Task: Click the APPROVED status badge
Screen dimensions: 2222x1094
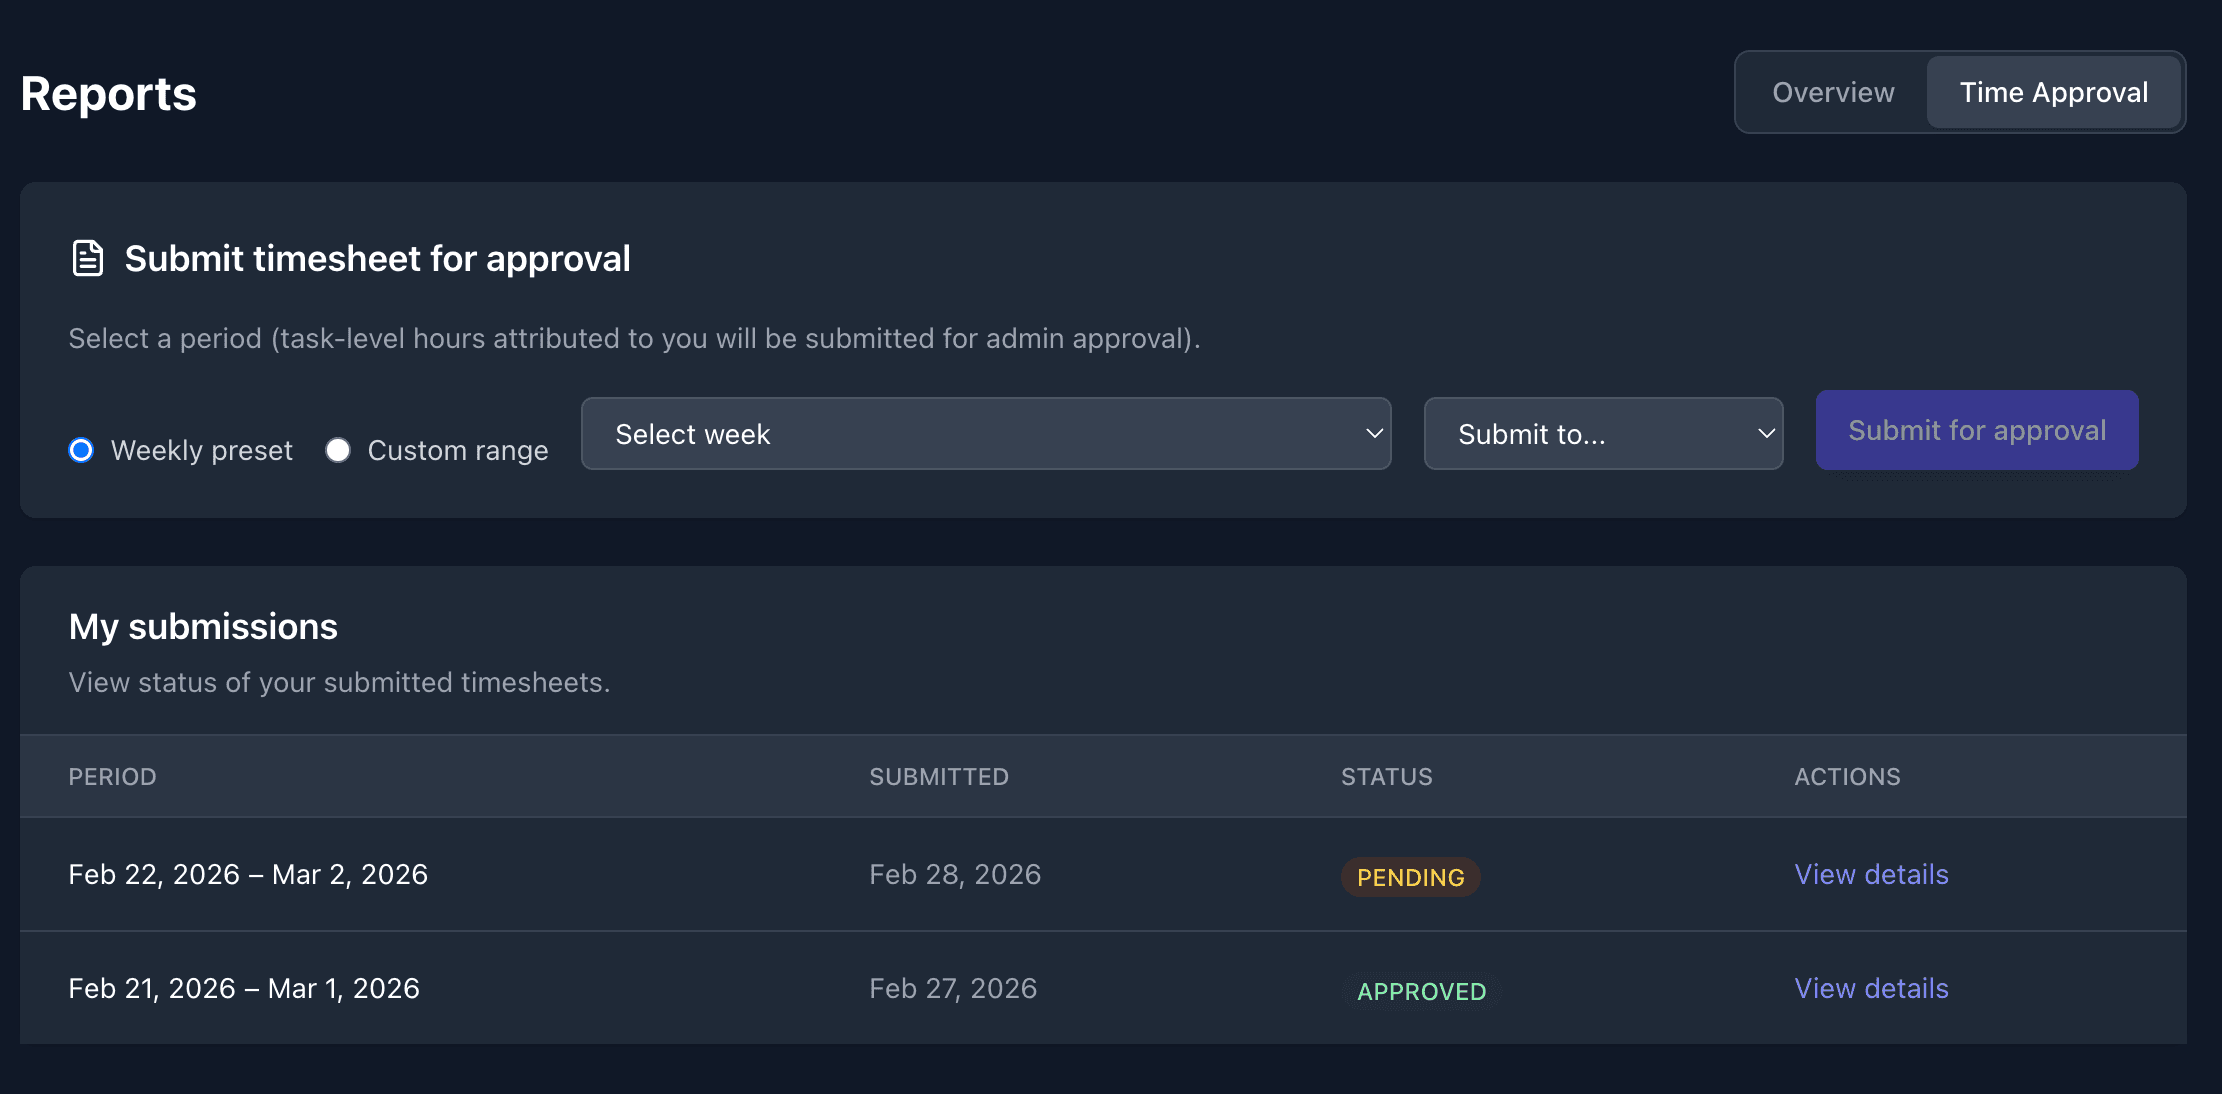Action: (1421, 991)
